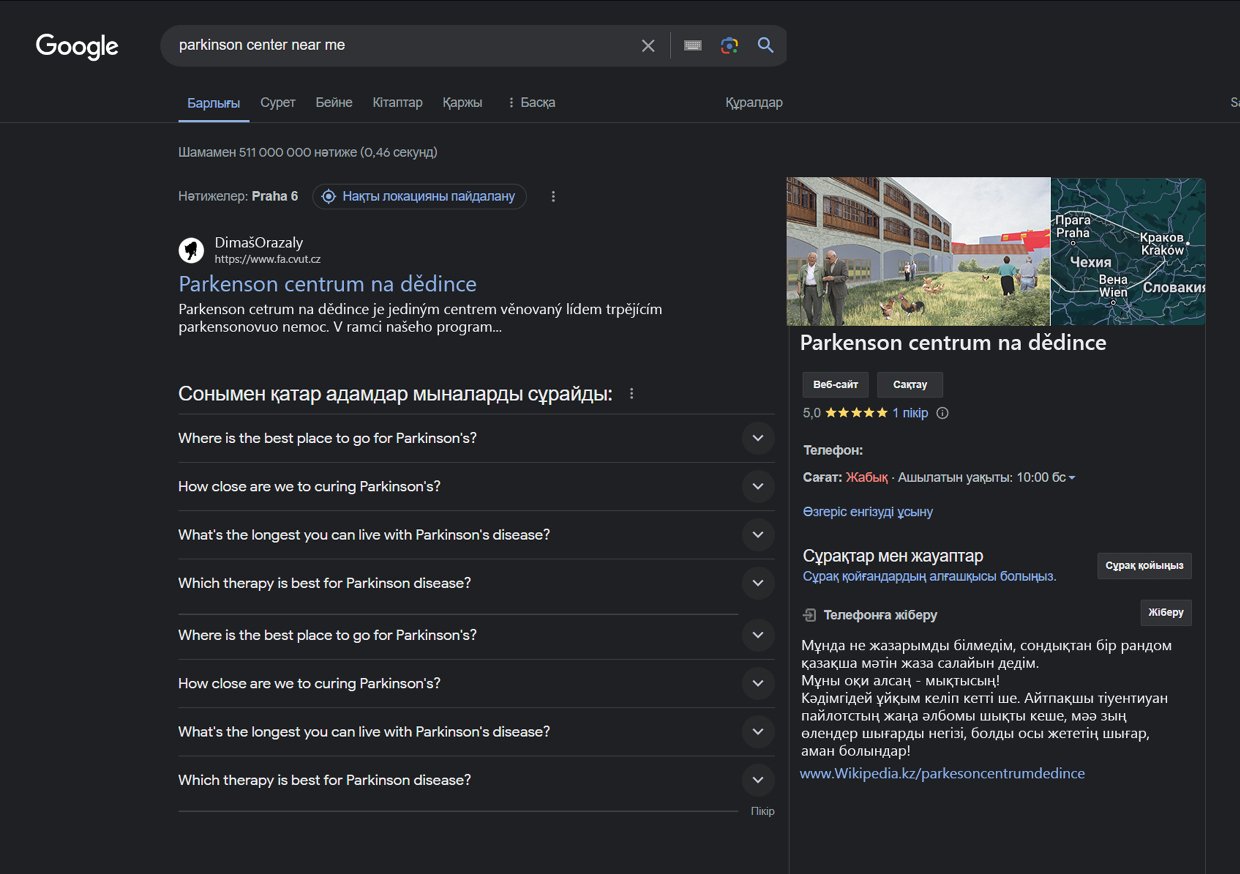1240x874 pixels.
Task: Click the info icon next to 1 пікір
Action: pyautogui.click(x=942, y=413)
